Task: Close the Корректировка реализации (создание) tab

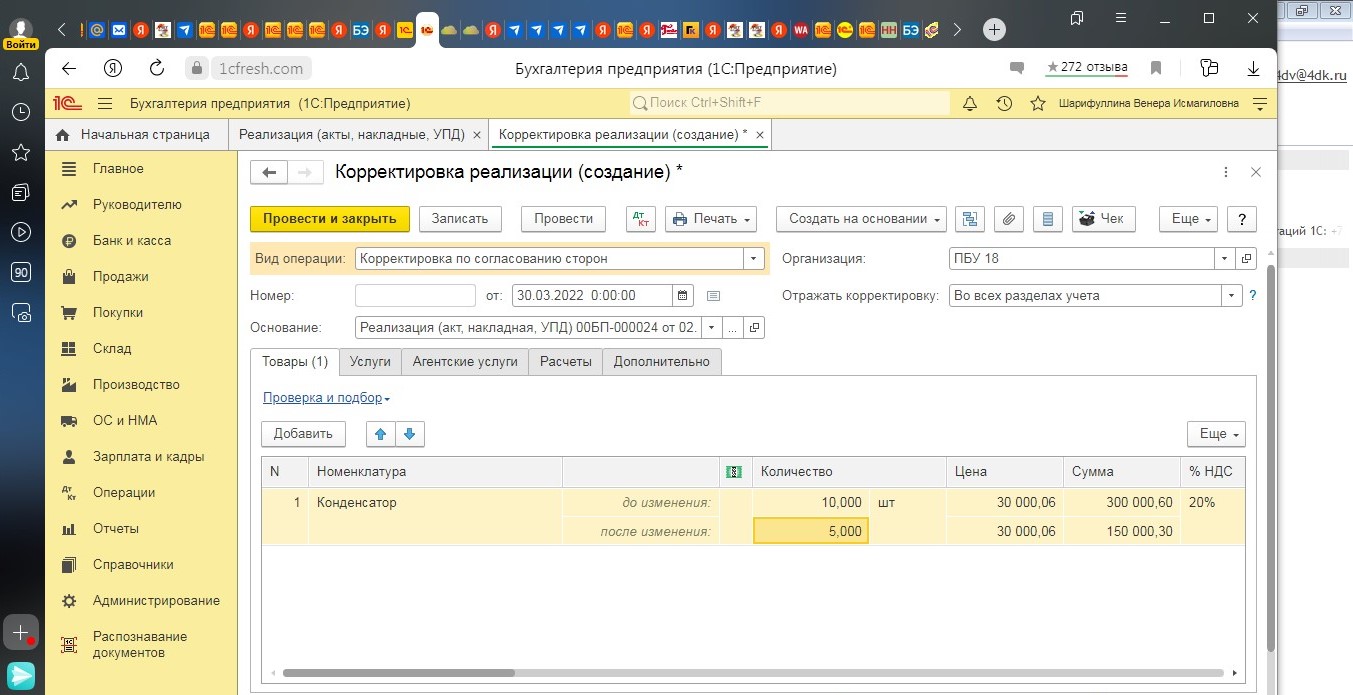Action: (760, 134)
